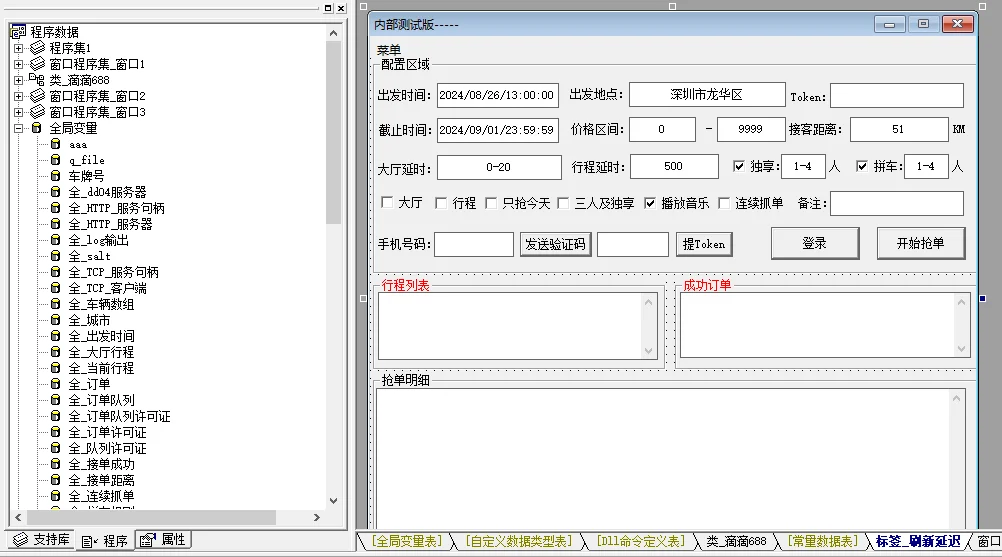Click the 支持库 tab books icon
The image size is (1002, 557).
21,540
